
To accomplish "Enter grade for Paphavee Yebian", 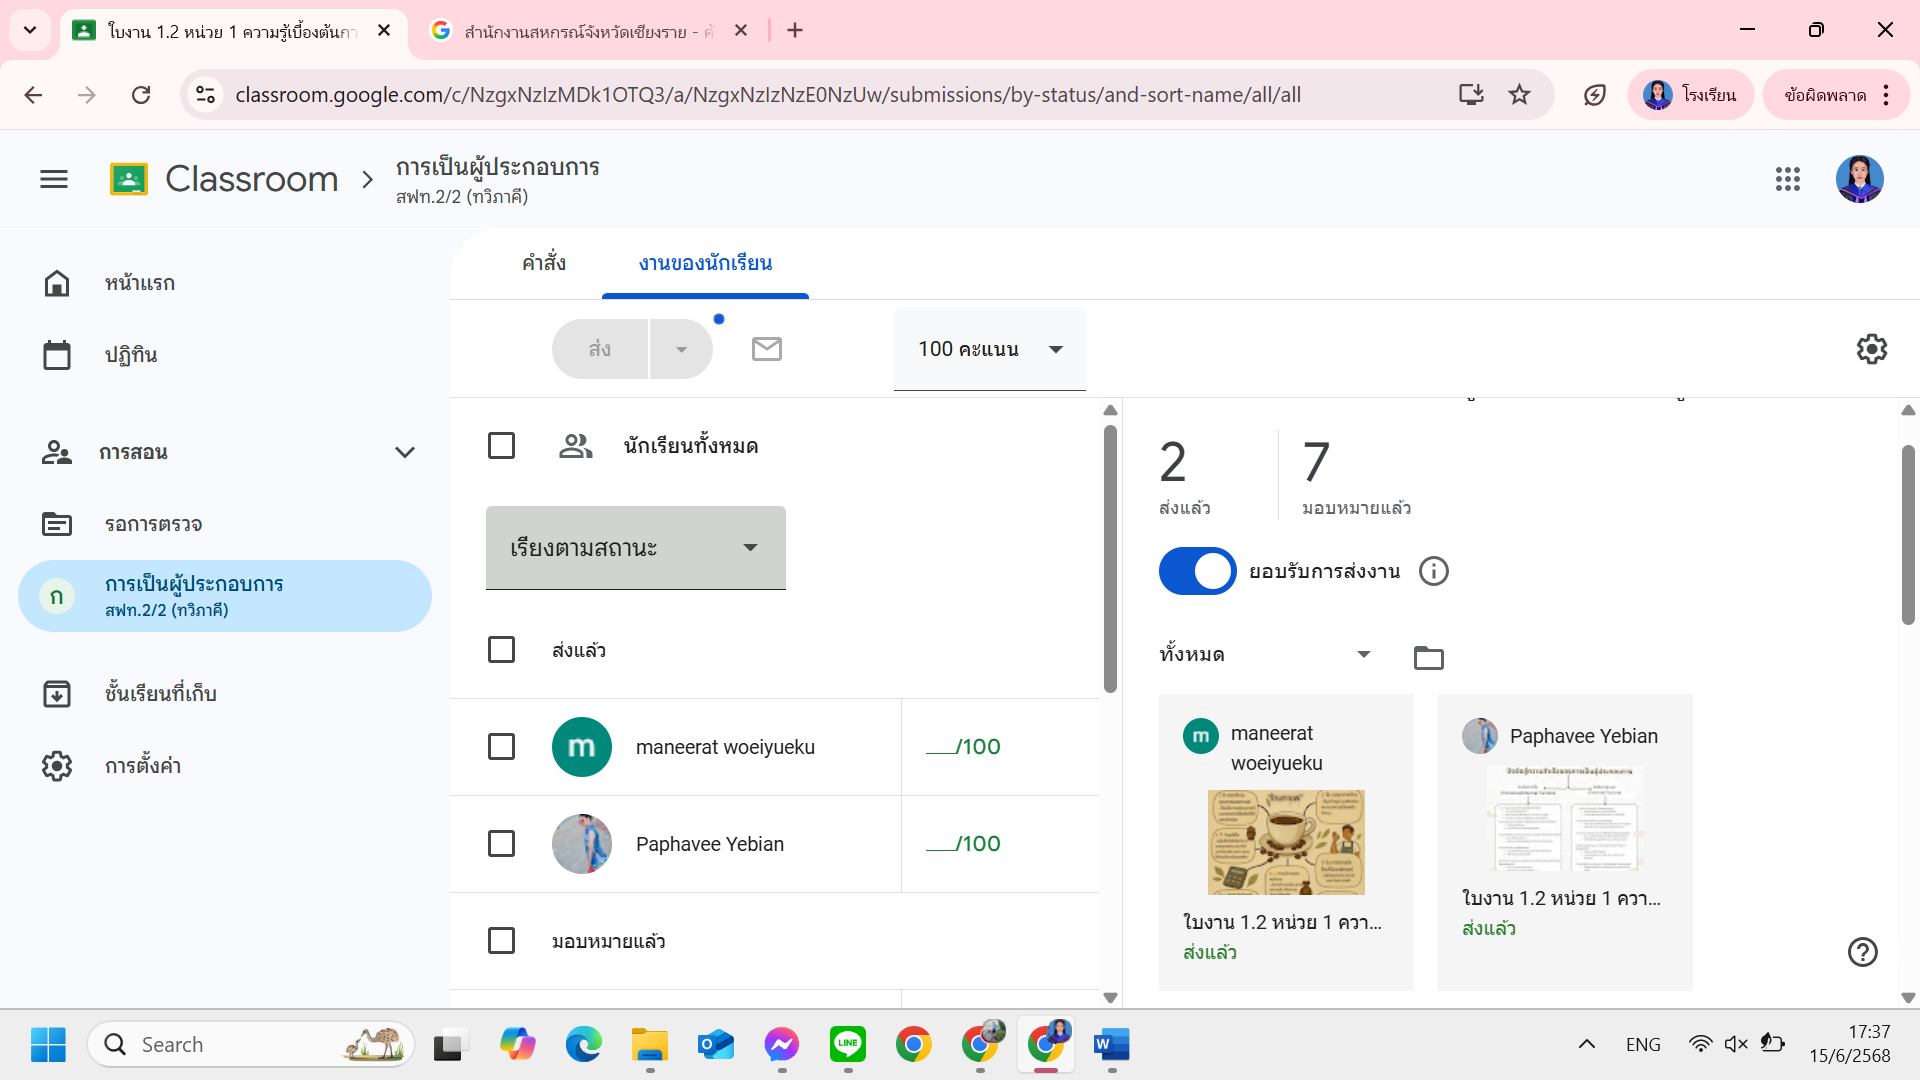I will coord(964,844).
